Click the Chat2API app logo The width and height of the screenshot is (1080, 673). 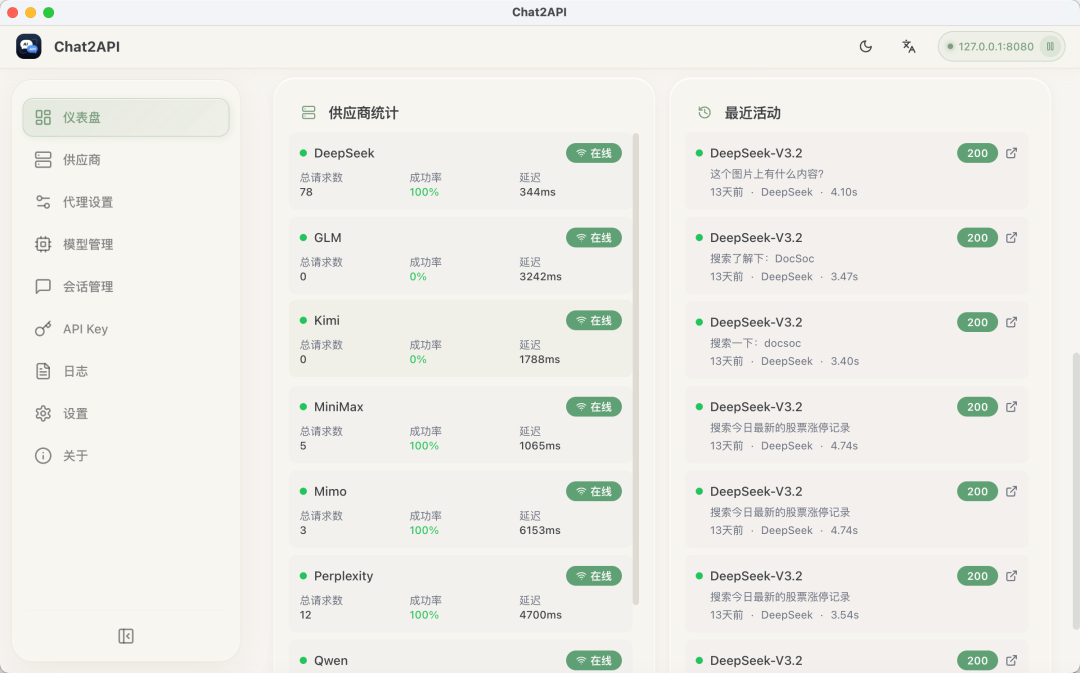pyautogui.click(x=29, y=46)
